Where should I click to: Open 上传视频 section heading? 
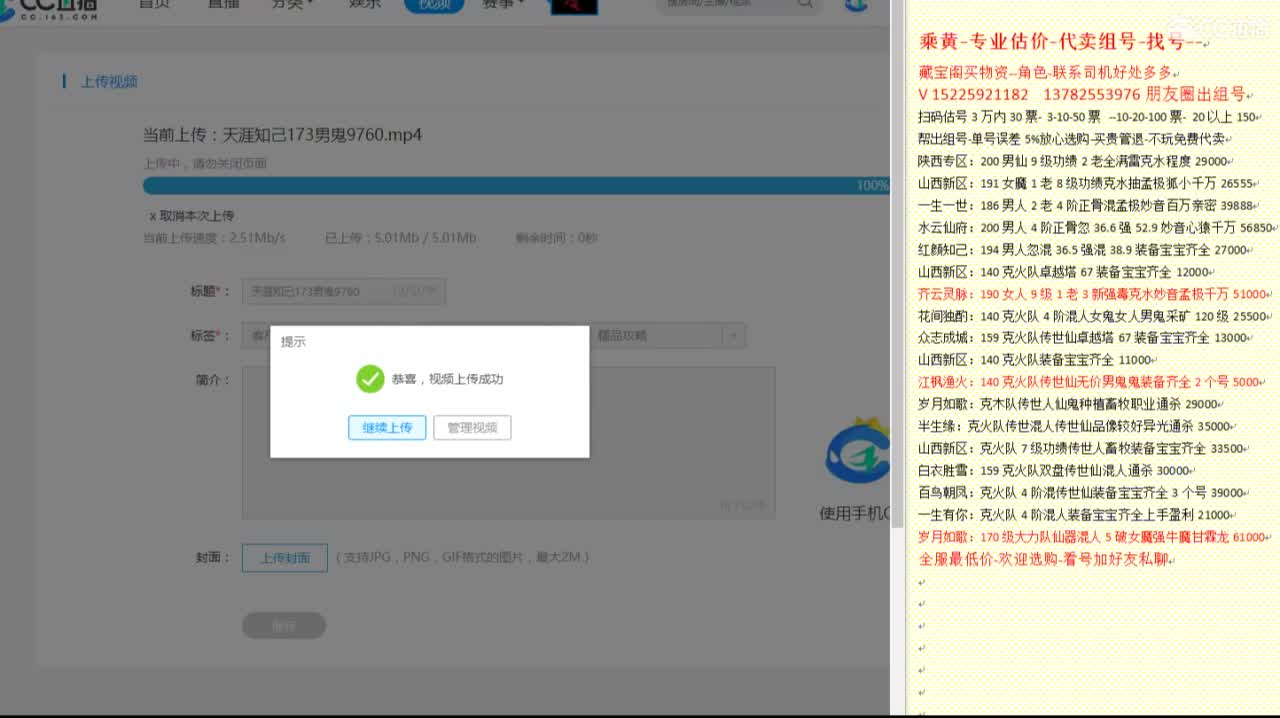pos(109,82)
